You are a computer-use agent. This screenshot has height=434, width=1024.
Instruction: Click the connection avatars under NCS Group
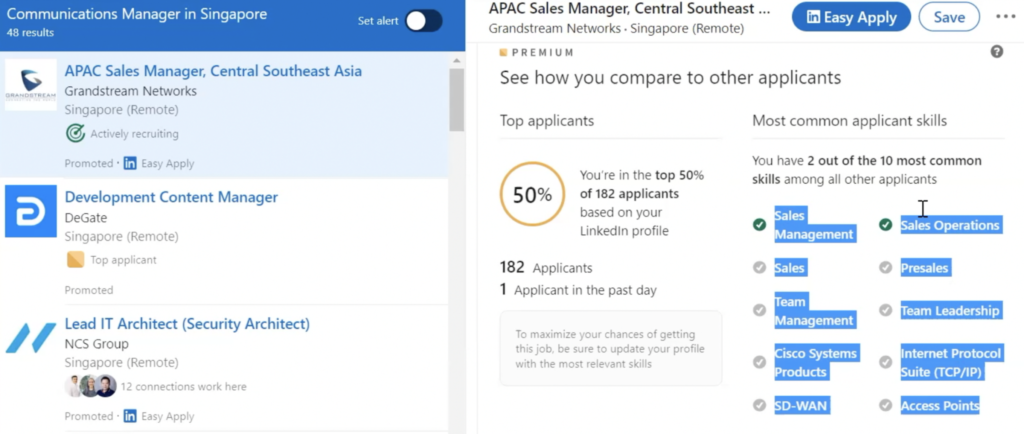coord(91,386)
